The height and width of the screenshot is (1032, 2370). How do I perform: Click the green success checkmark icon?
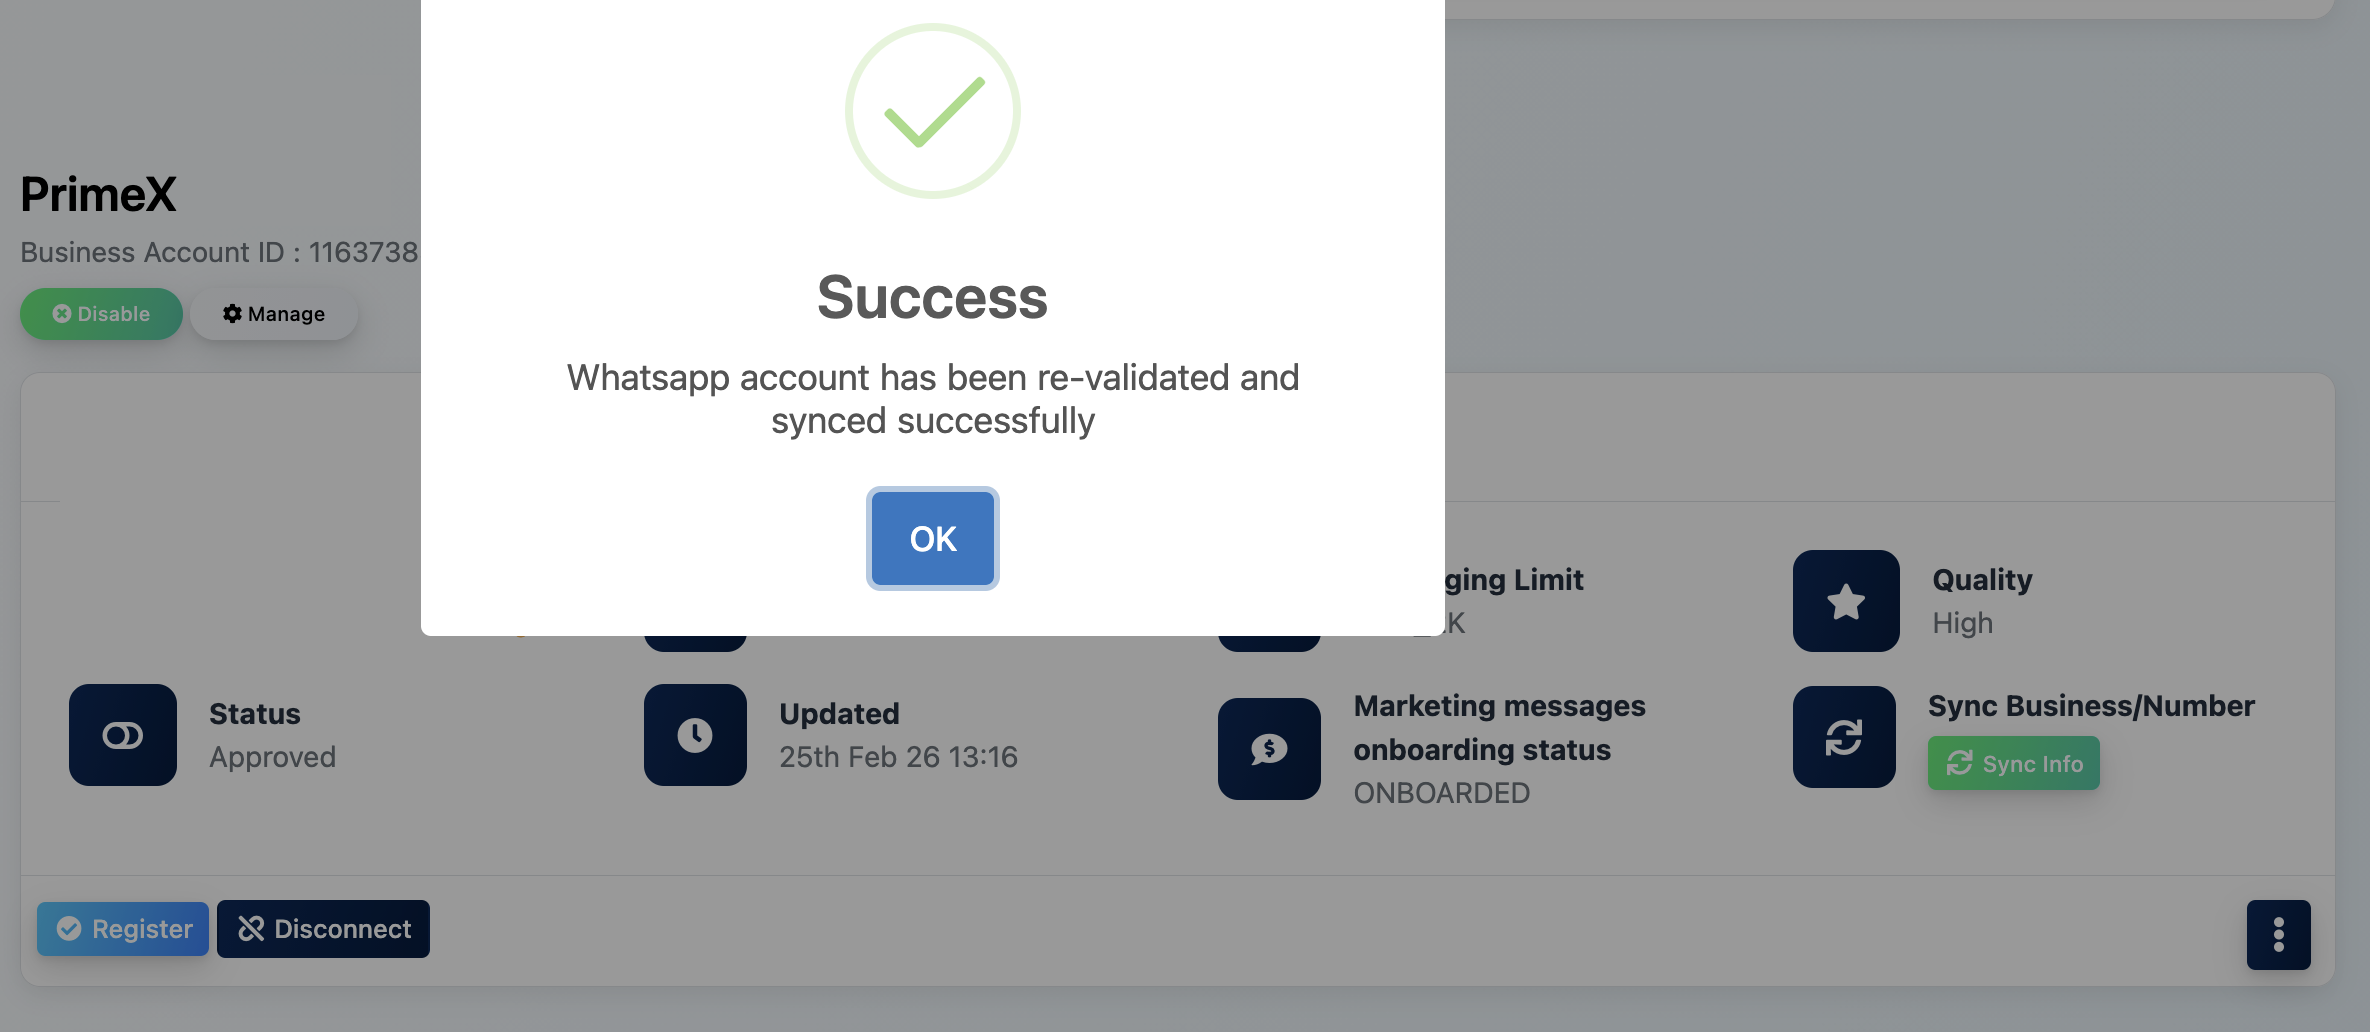pos(932,111)
